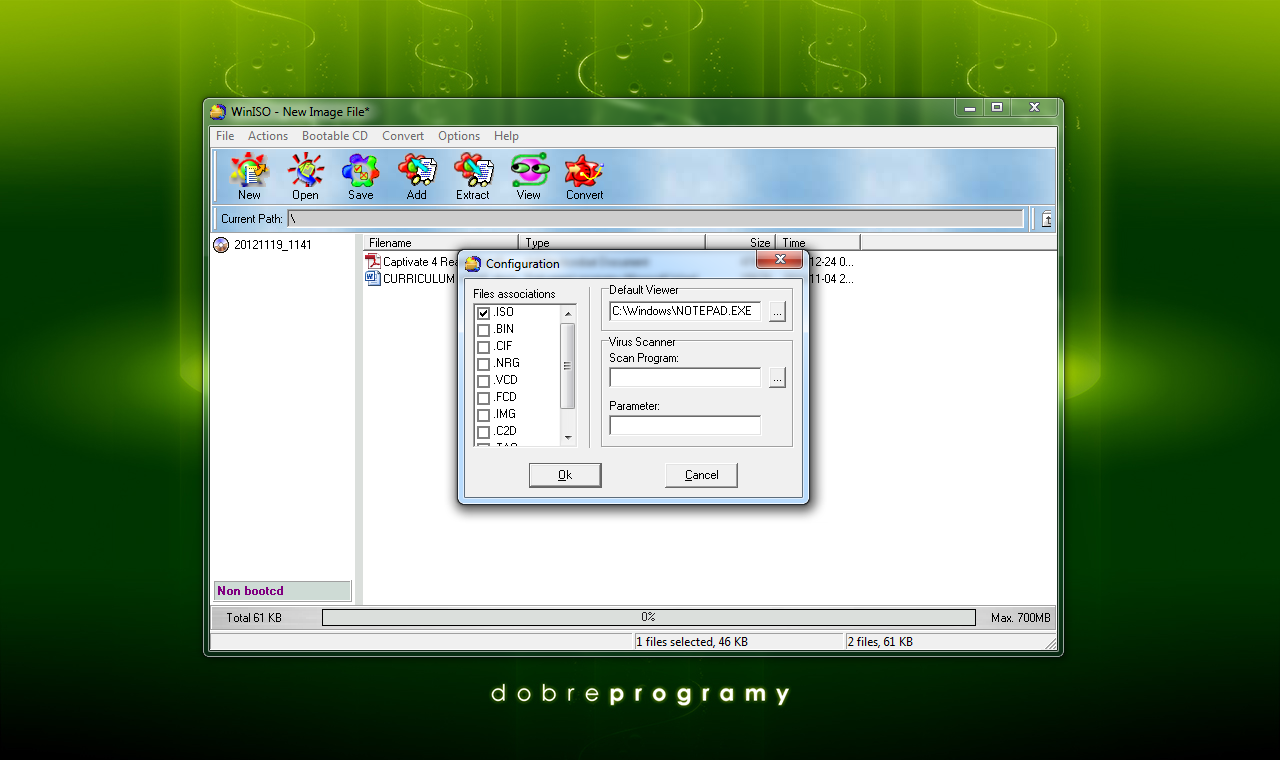Screen dimensions: 1280x760
Task: Open the Bootable CD menu
Action: [334, 136]
